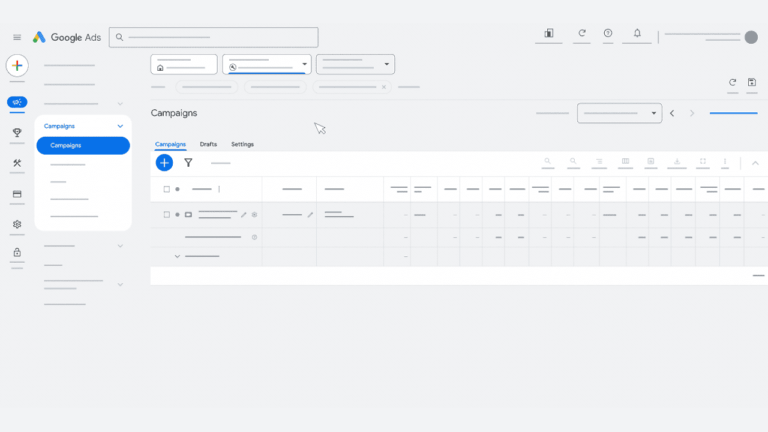
Task: Open the notifications bell
Action: coord(637,33)
